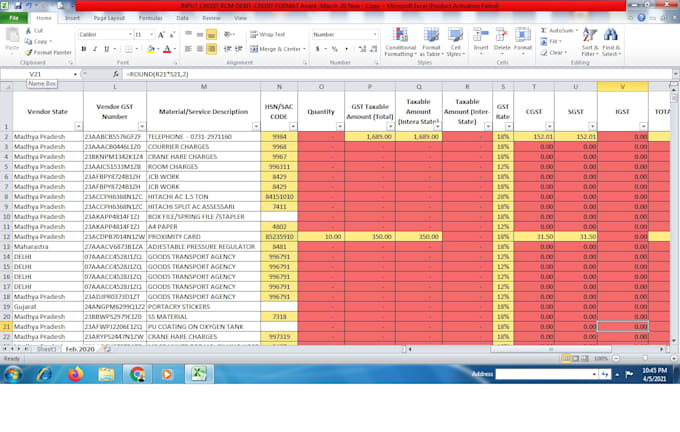
Task: Open the Number format dropdown
Action: (x=375, y=34)
